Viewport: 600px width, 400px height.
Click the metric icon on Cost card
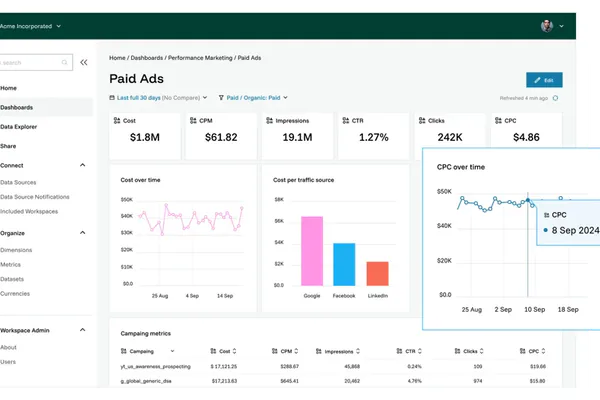click(117, 121)
